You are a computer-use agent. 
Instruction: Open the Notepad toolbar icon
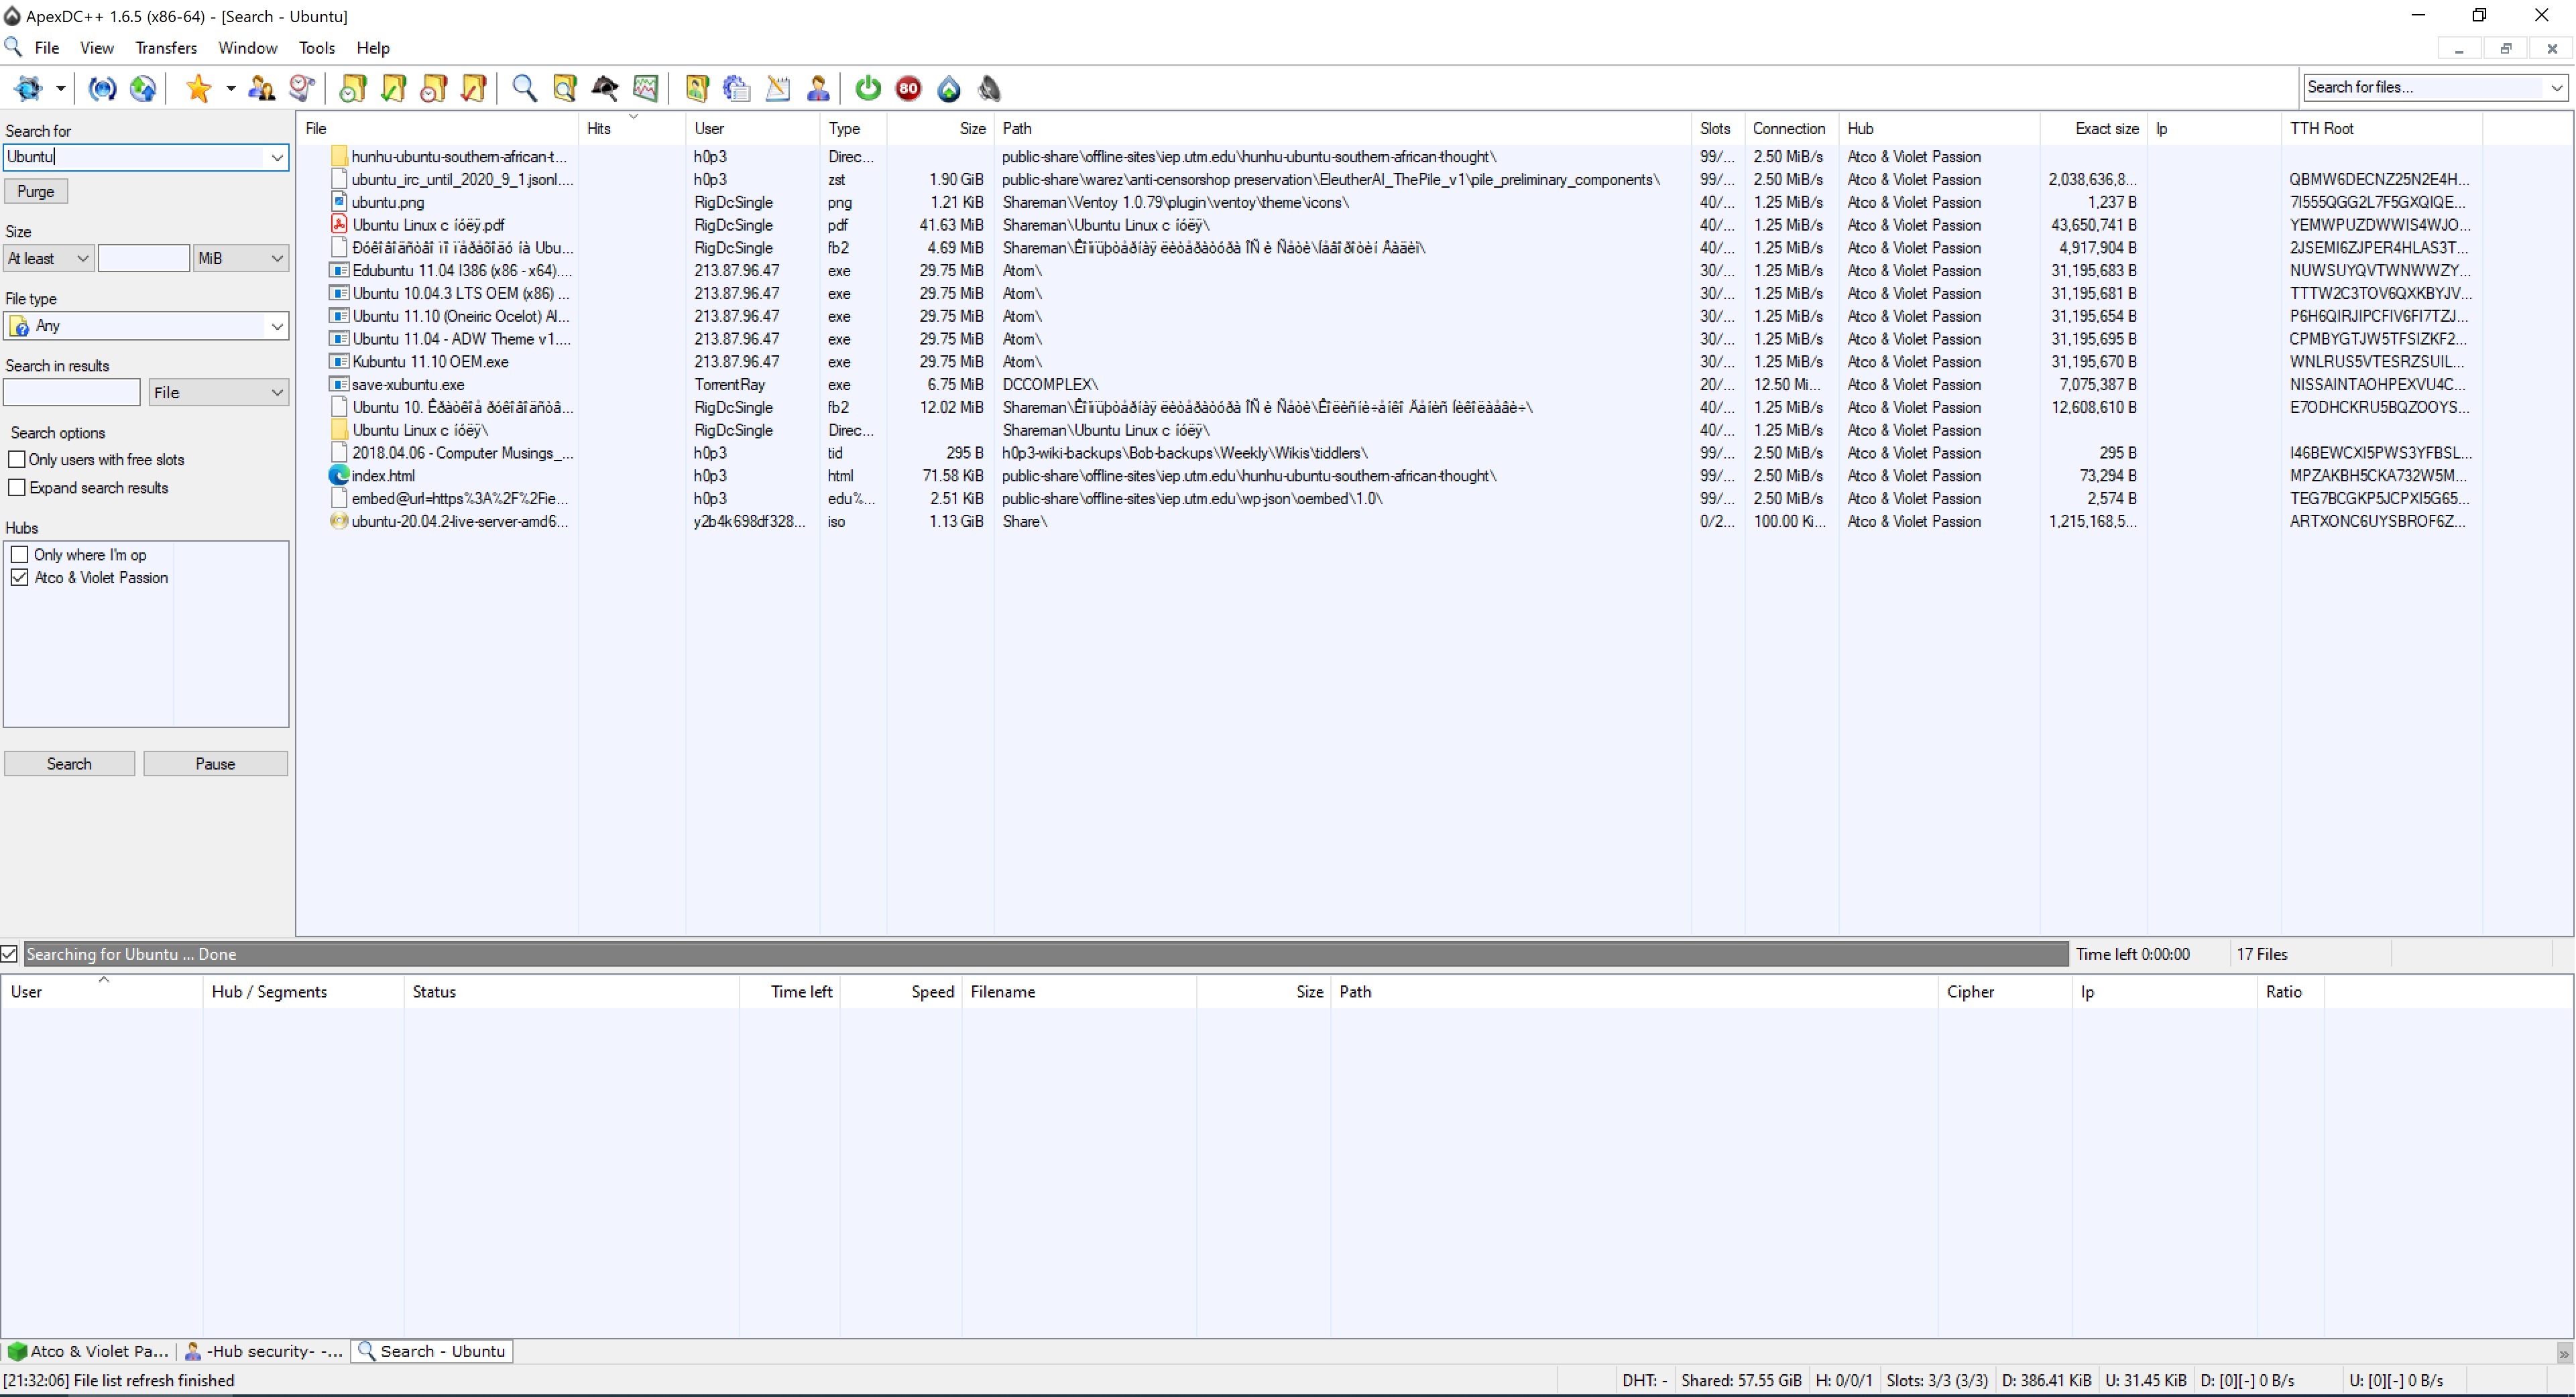coord(777,89)
